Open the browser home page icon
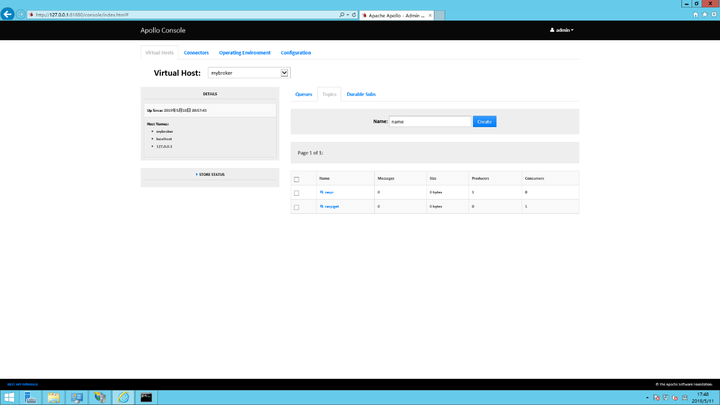This screenshot has width=720, height=405. 696,15
